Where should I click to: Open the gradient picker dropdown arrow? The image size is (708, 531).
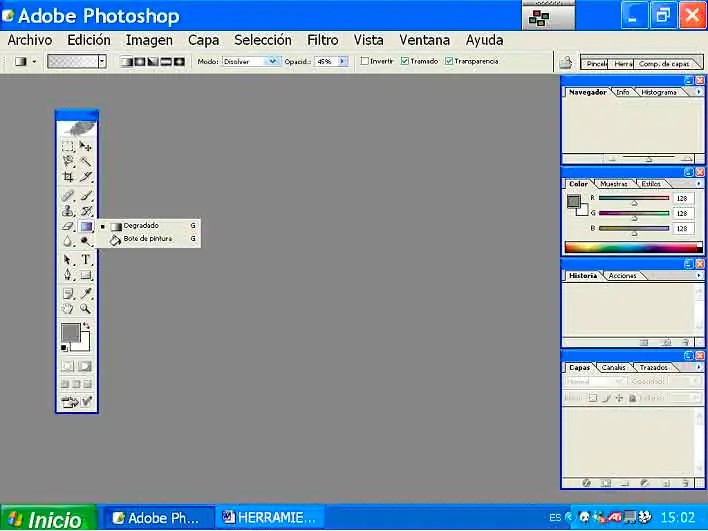tap(102, 61)
